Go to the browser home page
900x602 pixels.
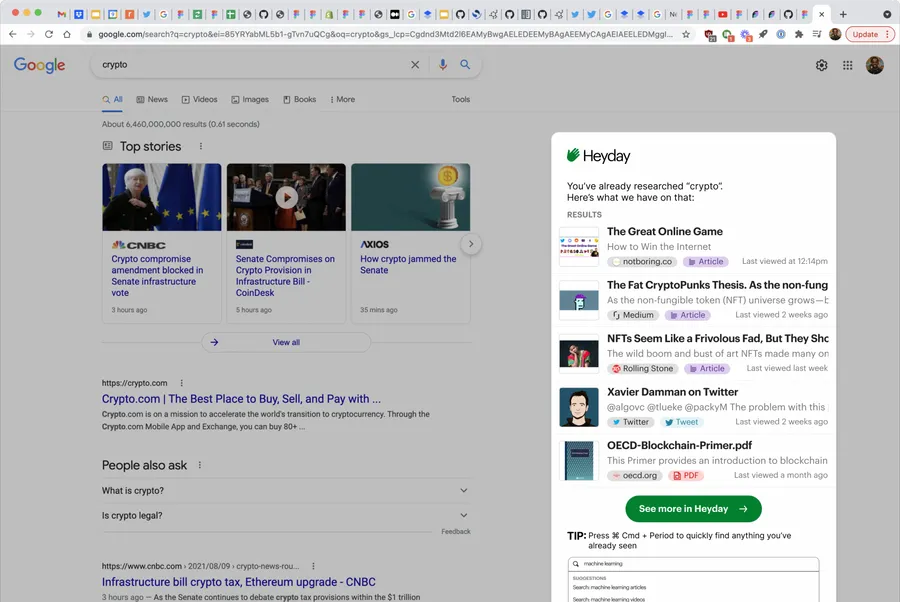pos(67,34)
